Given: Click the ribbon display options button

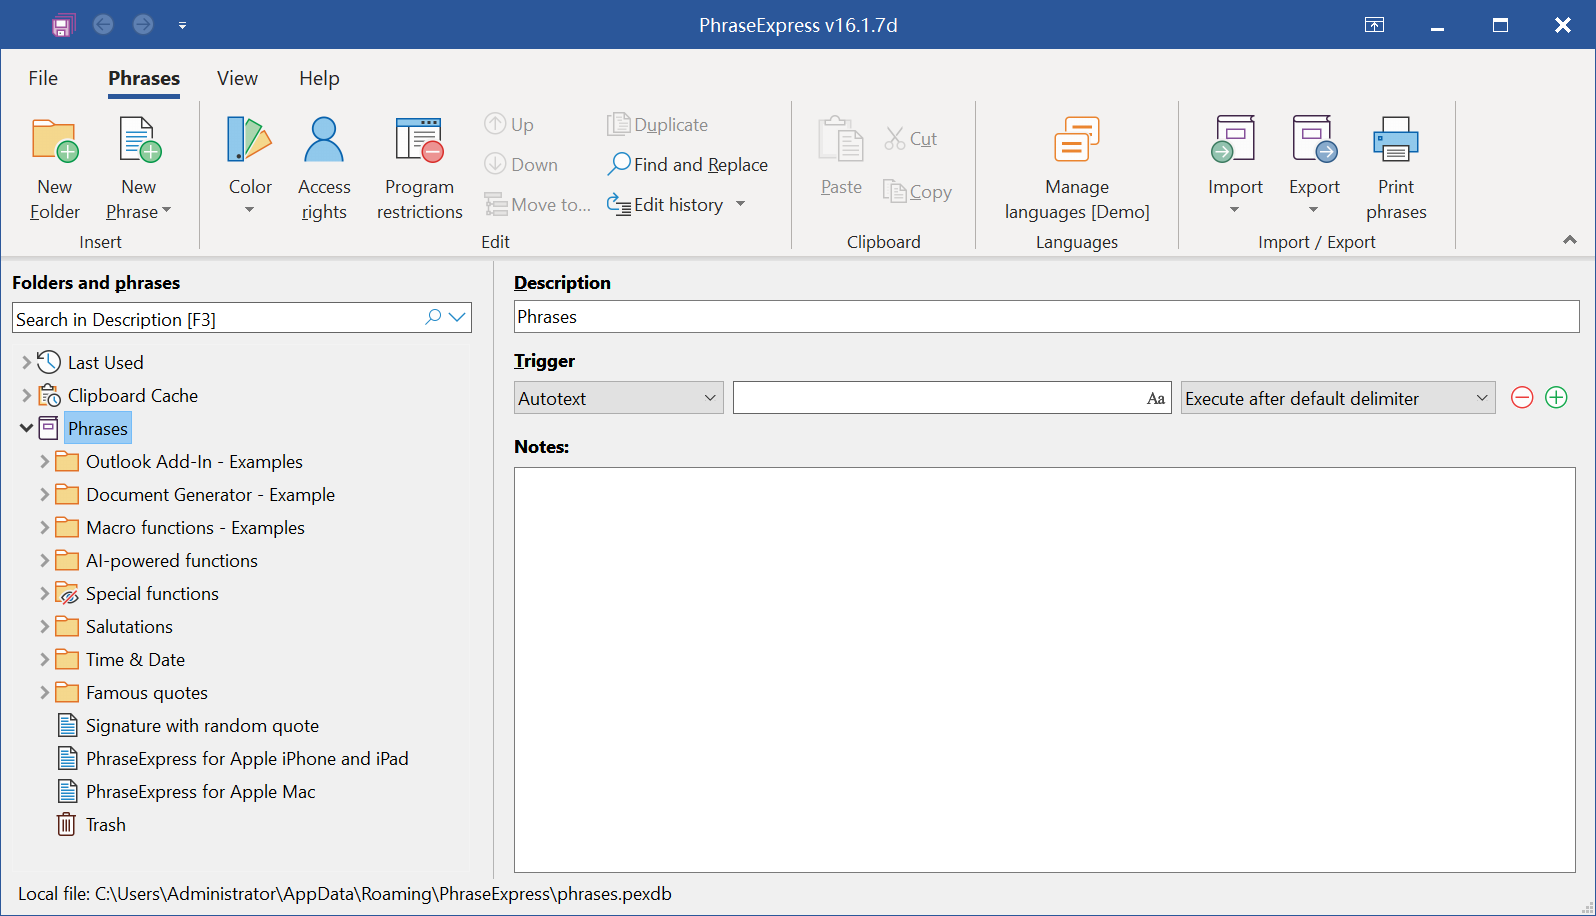Looking at the screenshot, I should pos(1375,25).
